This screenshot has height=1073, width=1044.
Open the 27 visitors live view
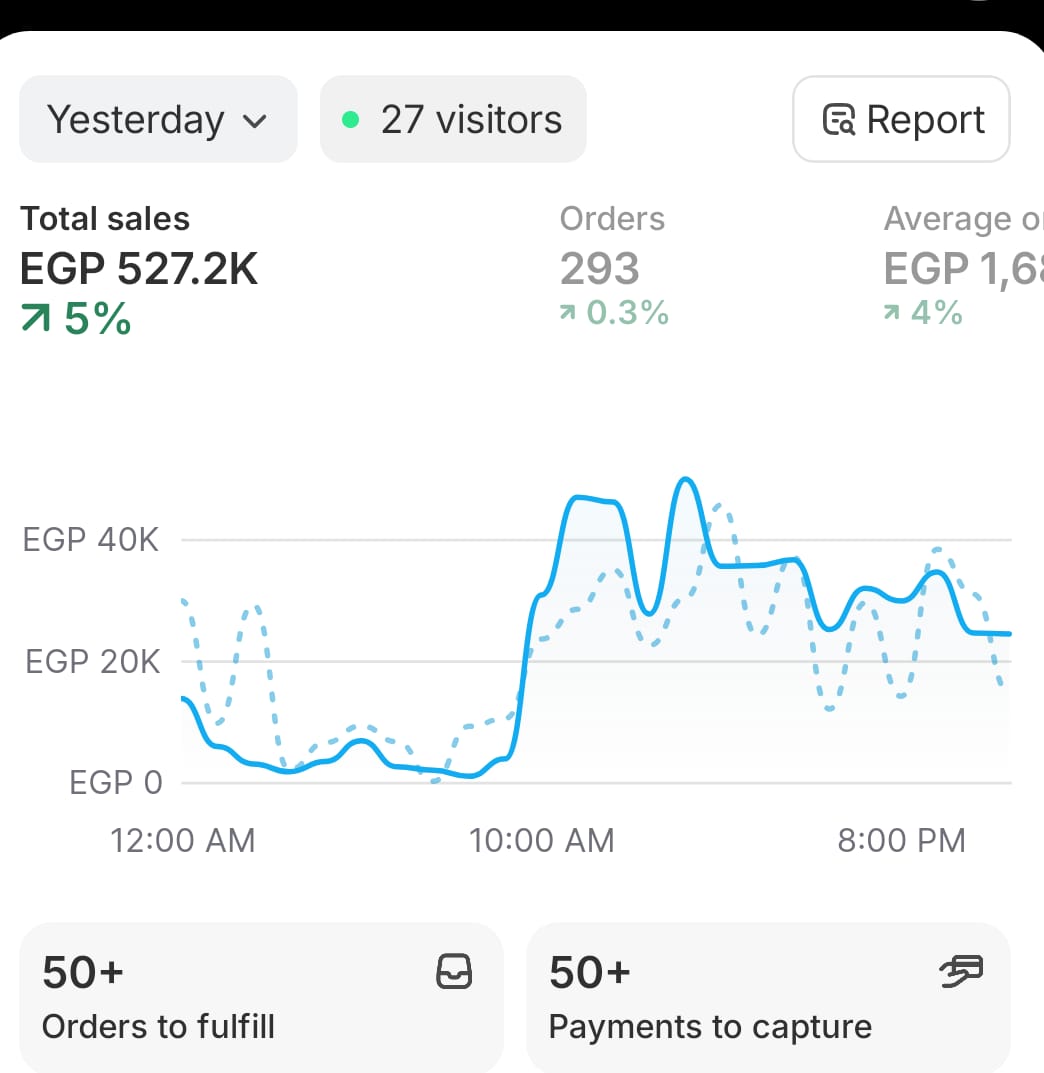(453, 120)
